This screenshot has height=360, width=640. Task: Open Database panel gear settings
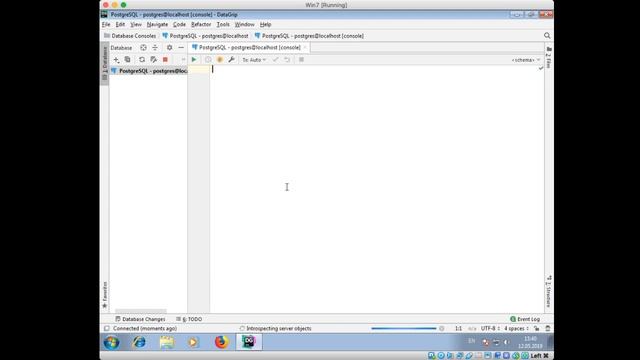pyautogui.click(x=169, y=48)
